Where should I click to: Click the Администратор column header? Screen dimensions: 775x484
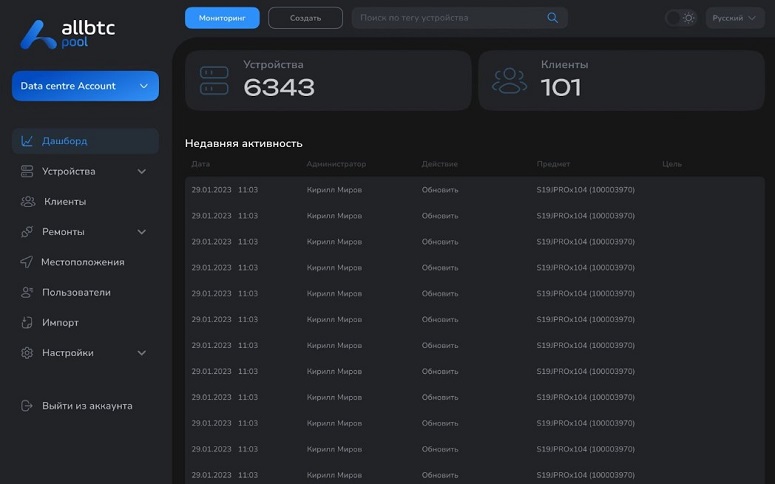[x=336, y=164]
